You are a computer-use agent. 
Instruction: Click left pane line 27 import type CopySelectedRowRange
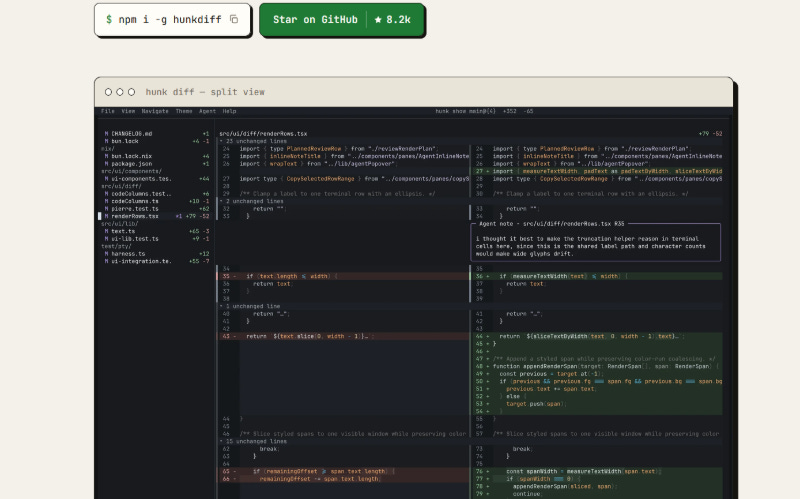coord(343,179)
